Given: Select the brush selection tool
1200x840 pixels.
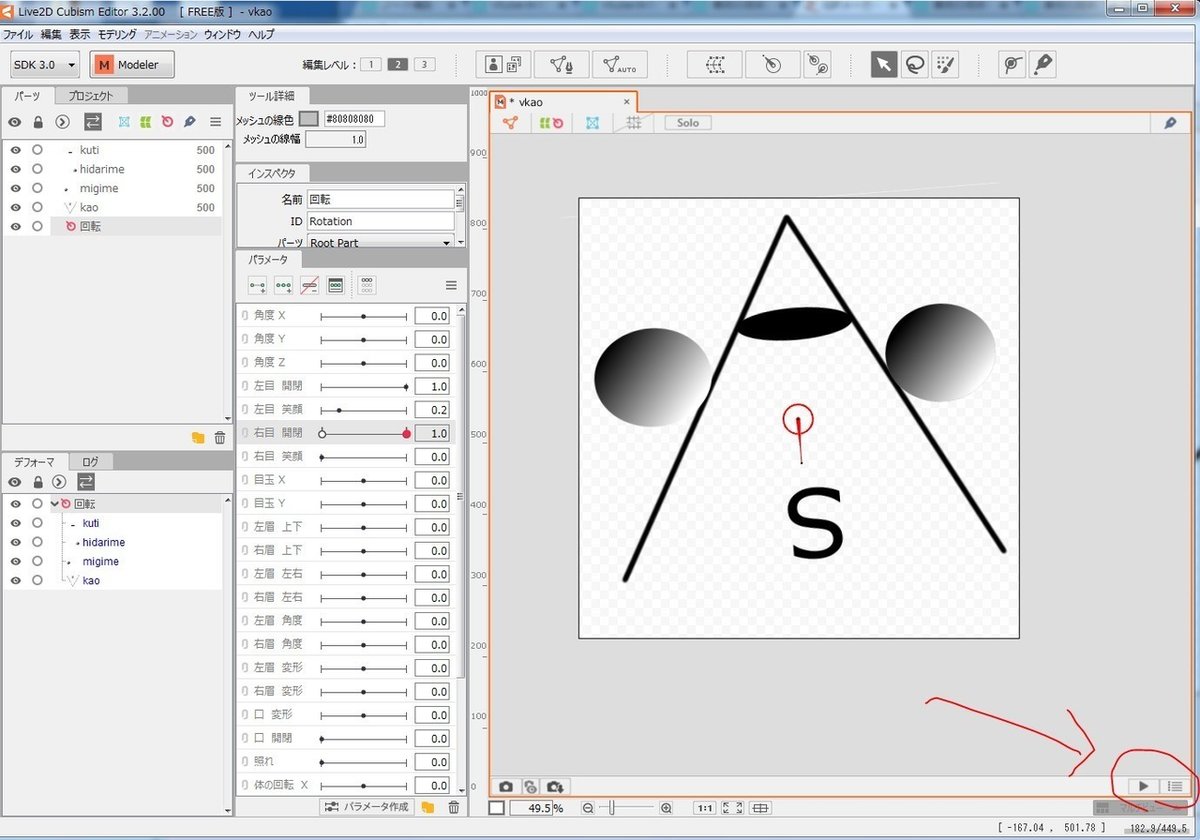Looking at the screenshot, I should click(x=944, y=65).
